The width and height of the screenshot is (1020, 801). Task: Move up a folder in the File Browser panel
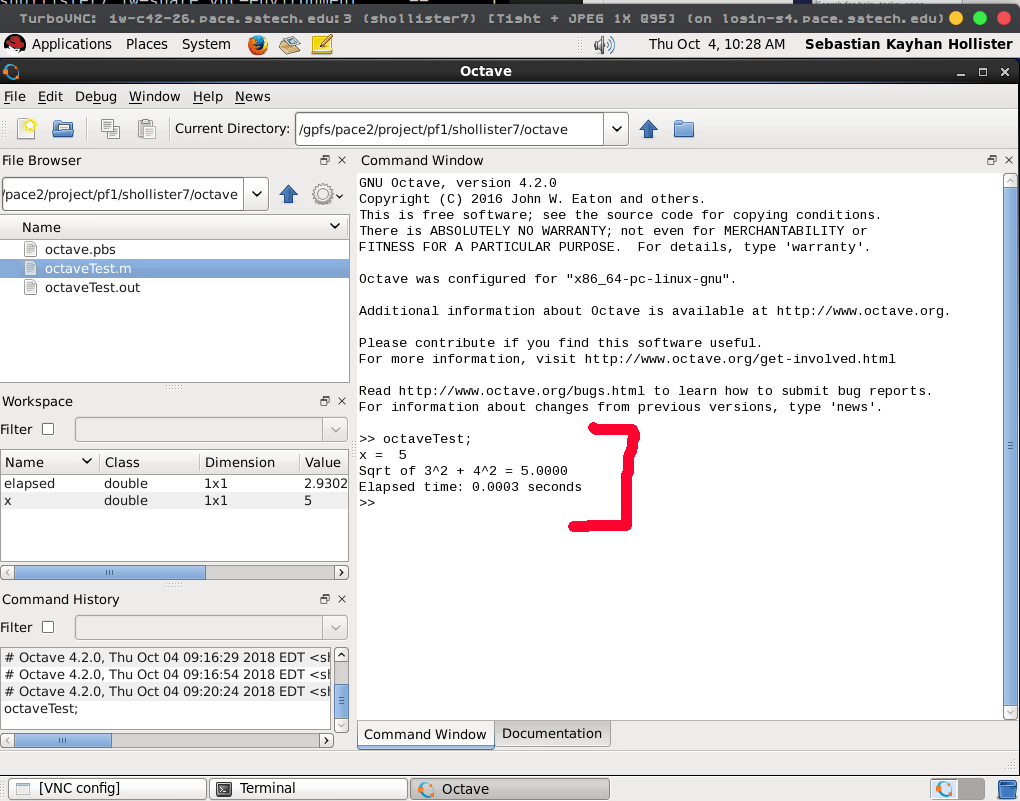[288, 194]
